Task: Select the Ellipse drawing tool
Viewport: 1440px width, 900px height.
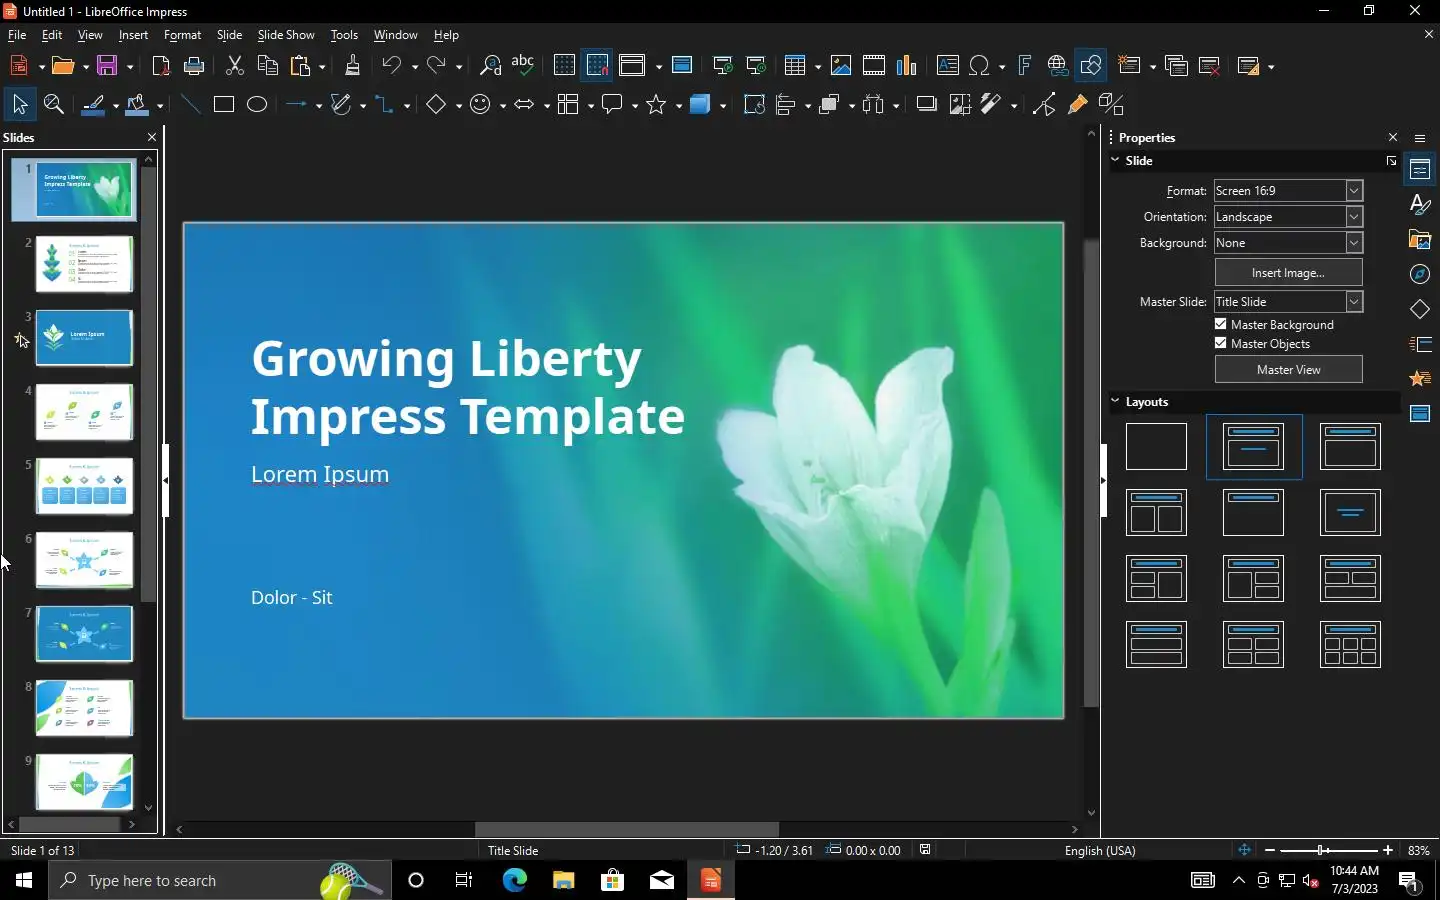Action: tap(257, 104)
